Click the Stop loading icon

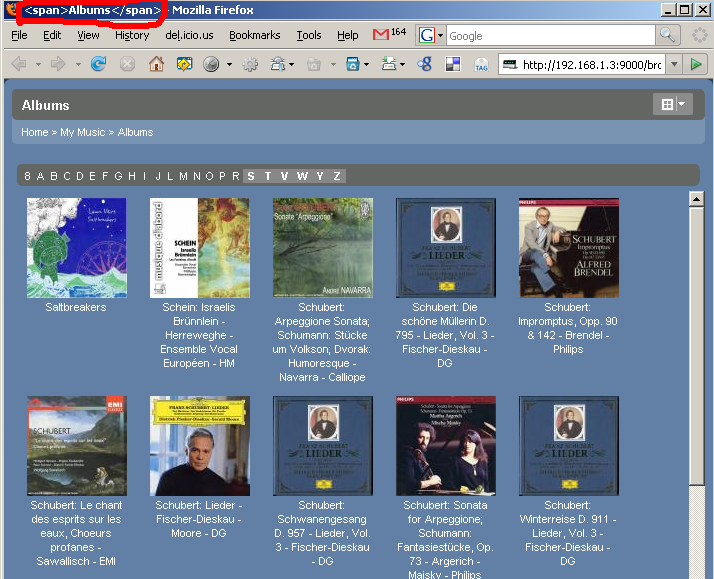(x=127, y=64)
